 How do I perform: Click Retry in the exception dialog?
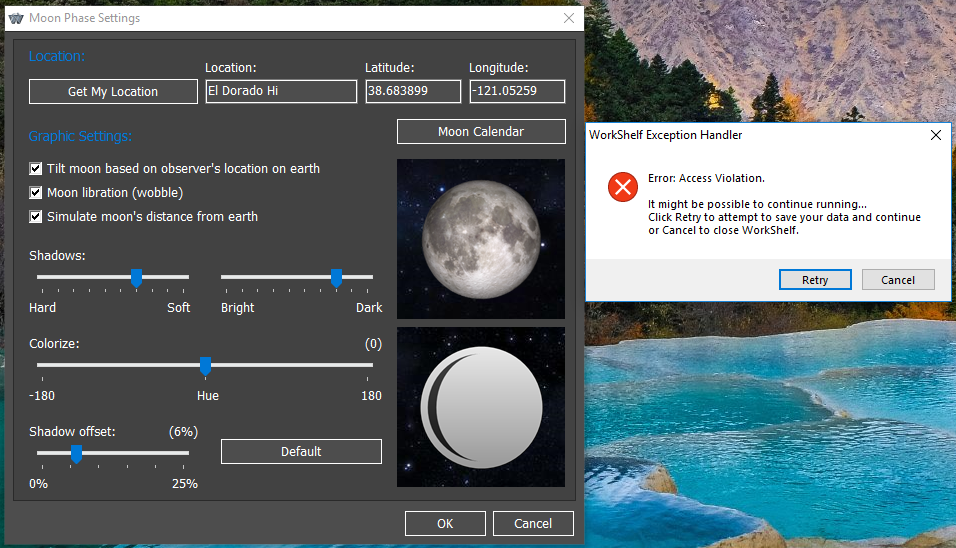[815, 280]
